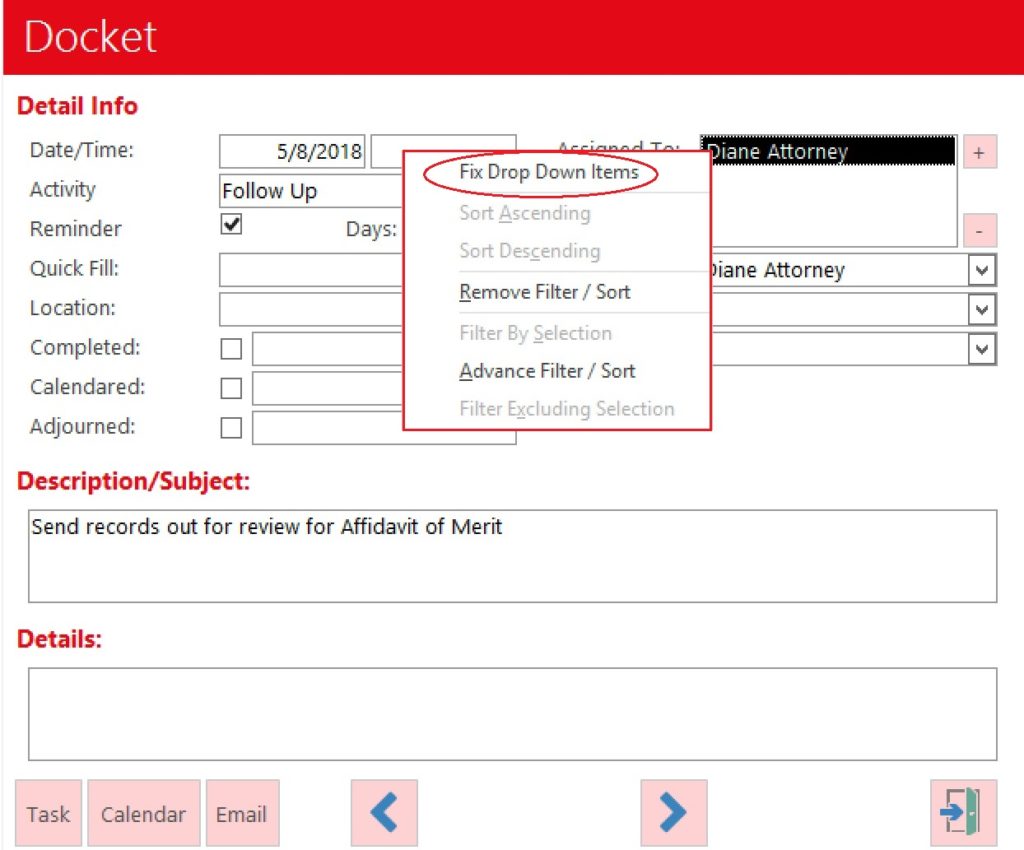Choose Remove Filter / Sort menu entry
The width and height of the screenshot is (1024, 850).
(x=545, y=292)
